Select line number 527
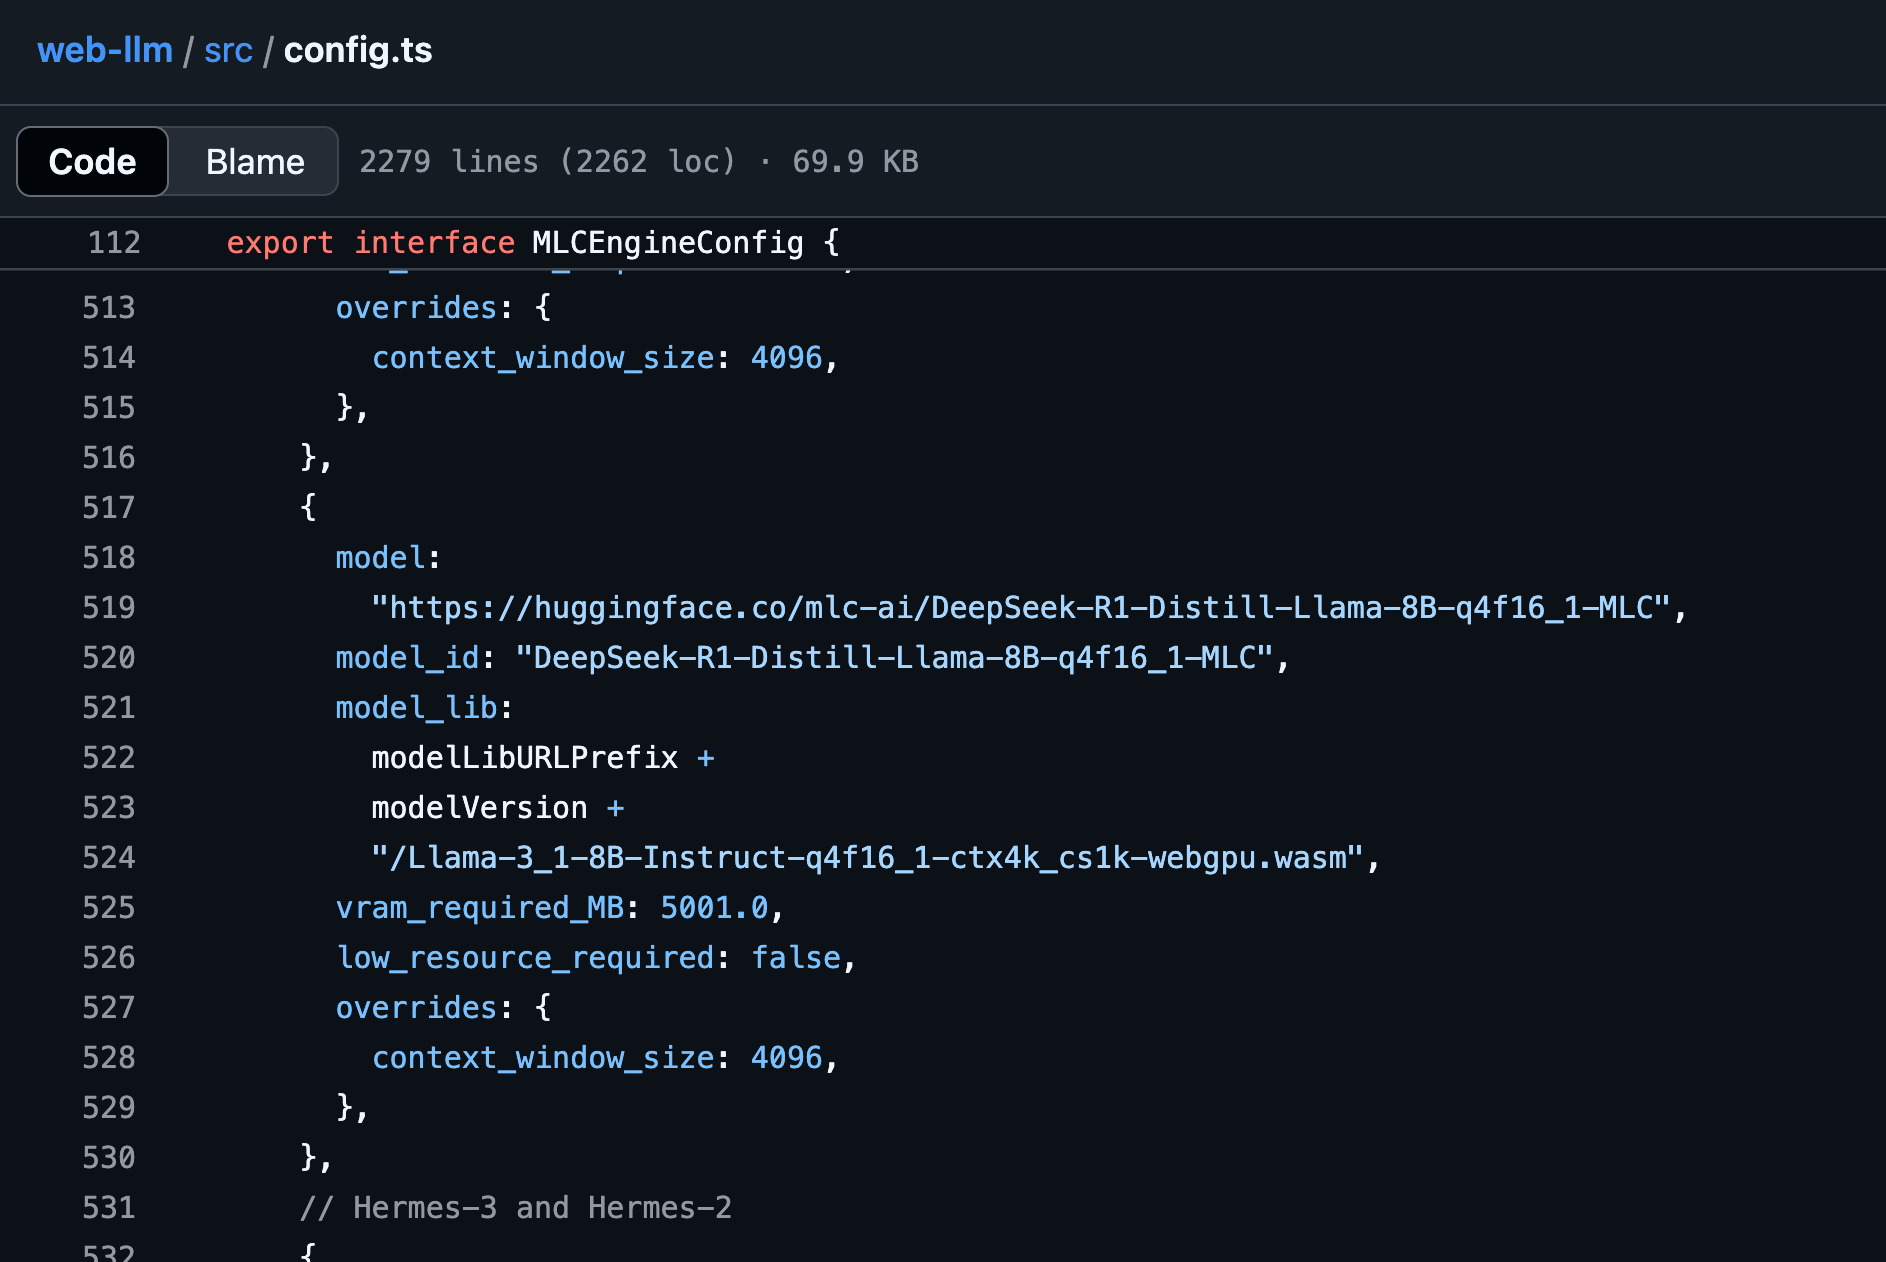This screenshot has height=1262, width=1886. tap(108, 1007)
